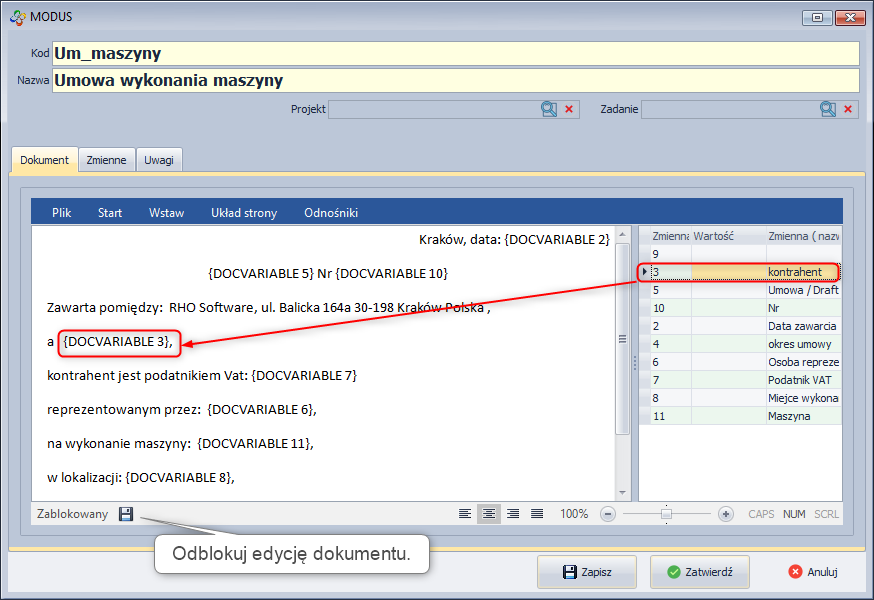
Task: Clear the Zadanie field with red X
Action: (x=848, y=109)
